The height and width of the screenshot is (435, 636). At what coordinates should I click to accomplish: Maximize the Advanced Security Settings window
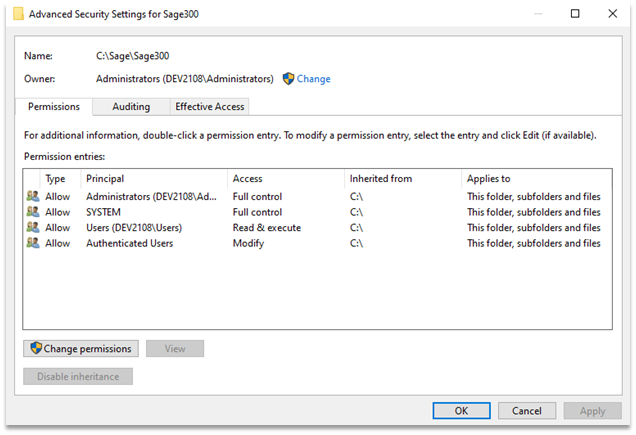[x=576, y=15]
